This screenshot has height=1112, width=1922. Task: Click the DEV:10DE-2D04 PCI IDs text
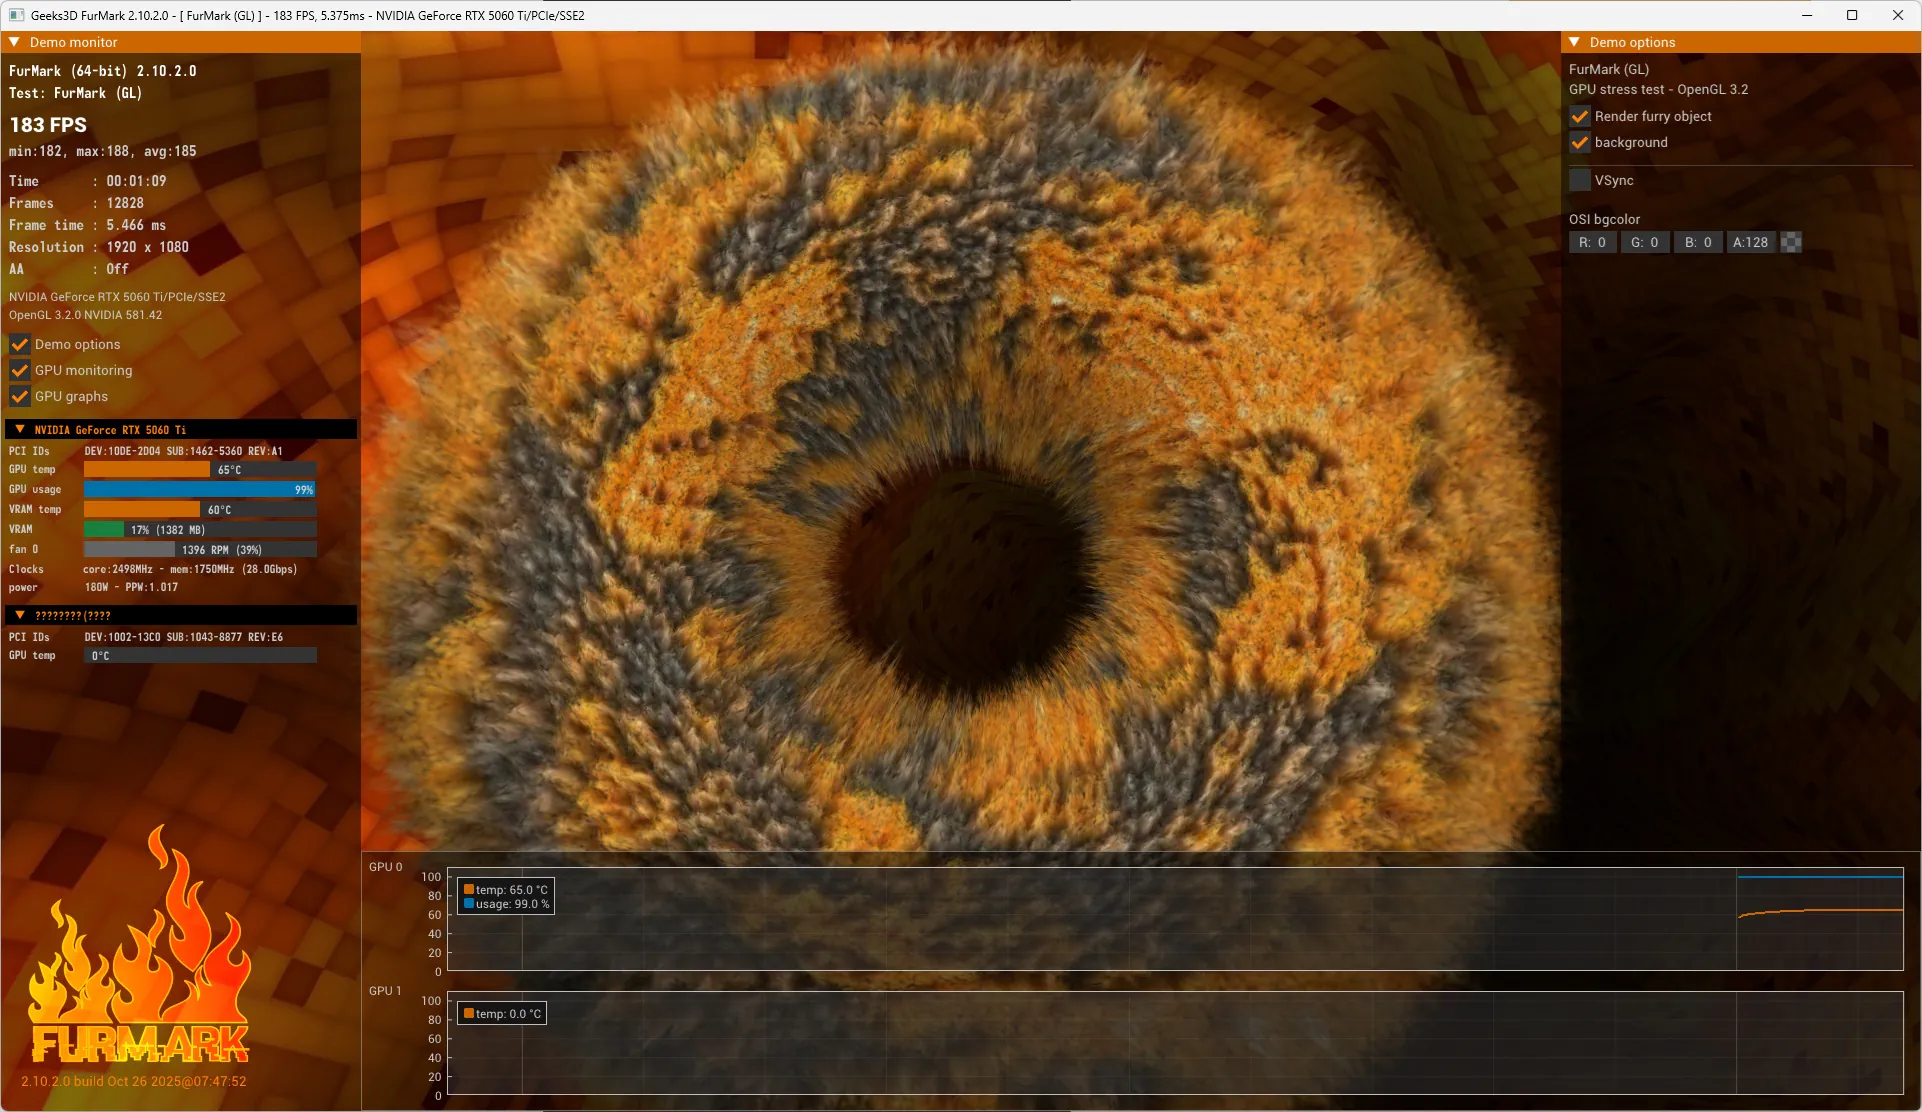[x=184, y=451]
